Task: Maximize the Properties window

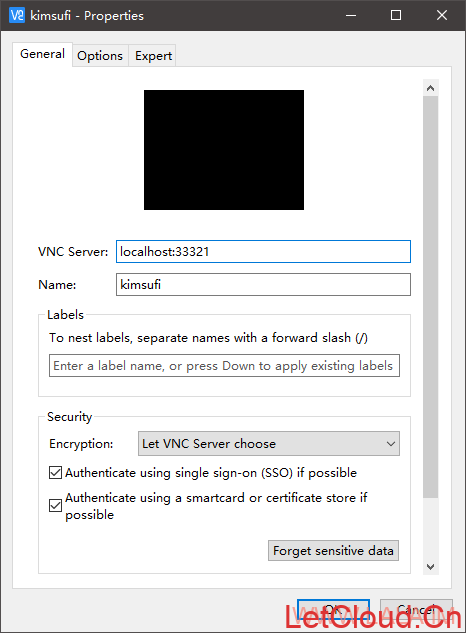Action: 396,15
